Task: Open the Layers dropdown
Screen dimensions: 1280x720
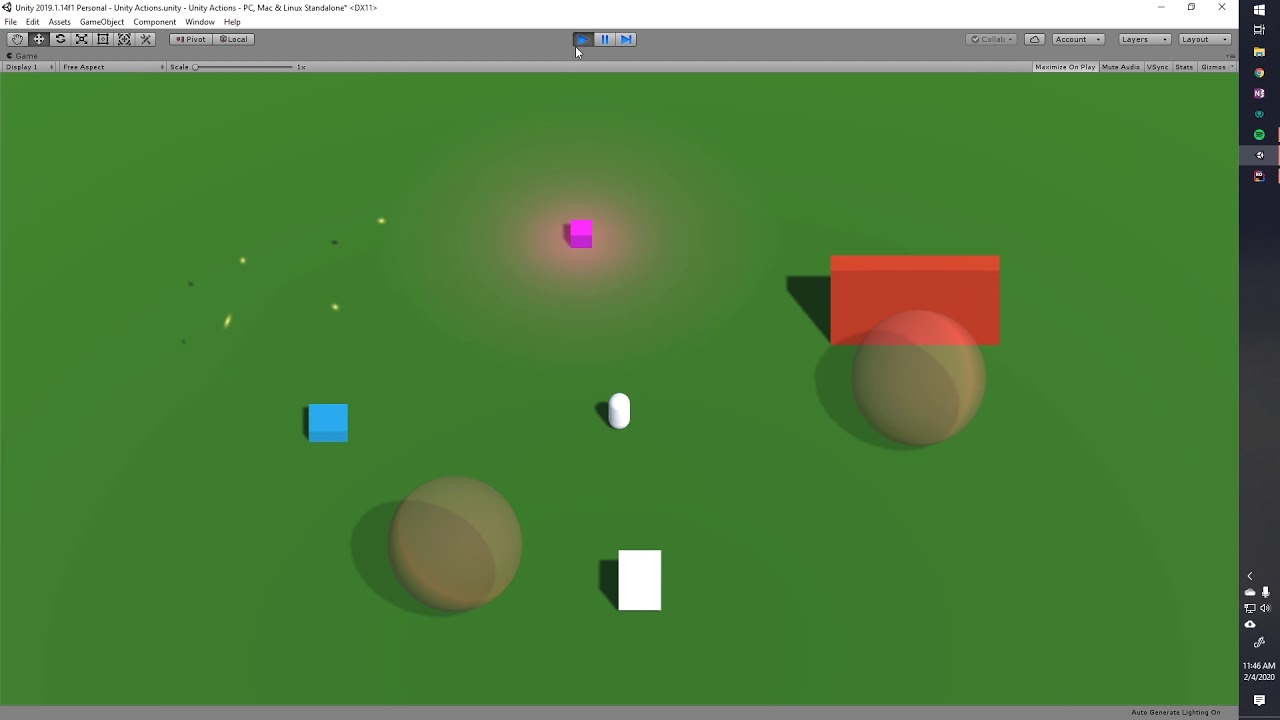Action: [1144, 39]
